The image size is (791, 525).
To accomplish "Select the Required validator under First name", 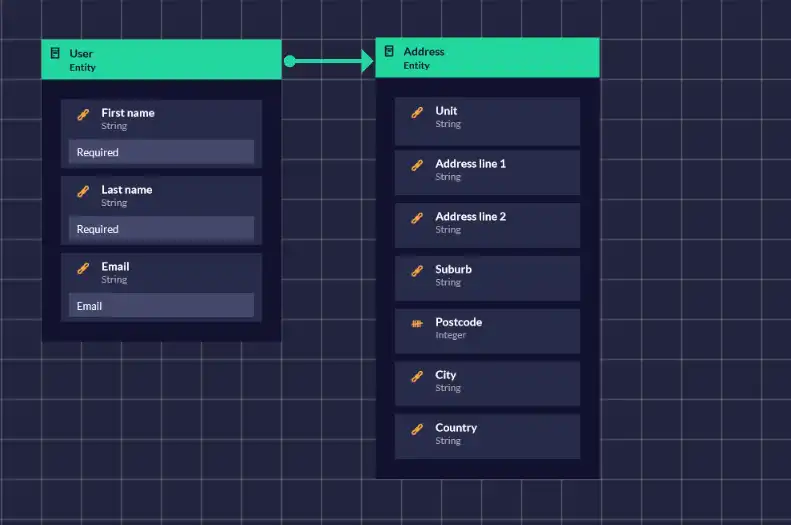I will [161, 152].
